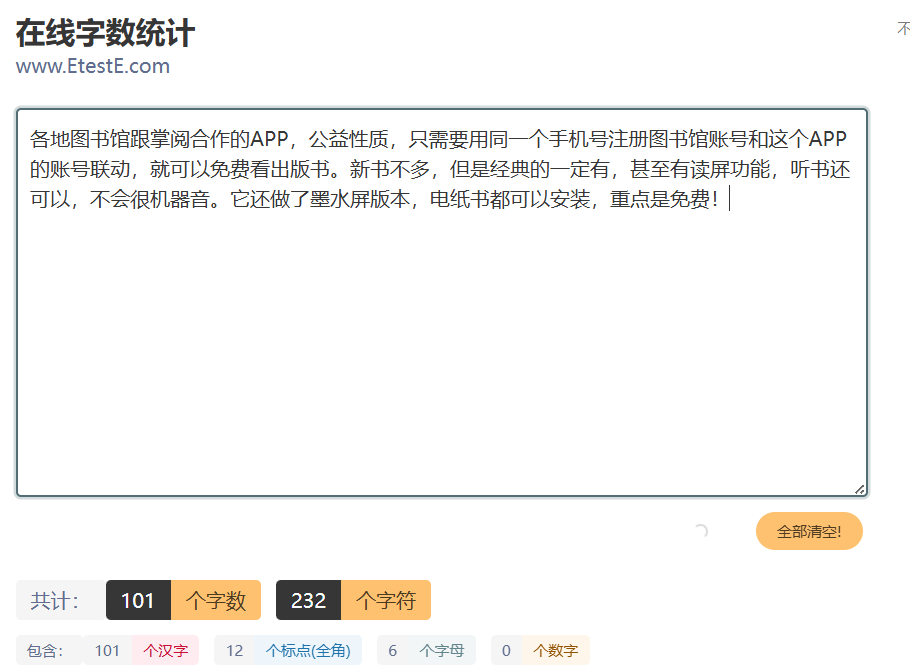Image resolution: width=910 pixels, height=666 pixels.
Task: Click the 个字母 badge
Action: [442, 650]
